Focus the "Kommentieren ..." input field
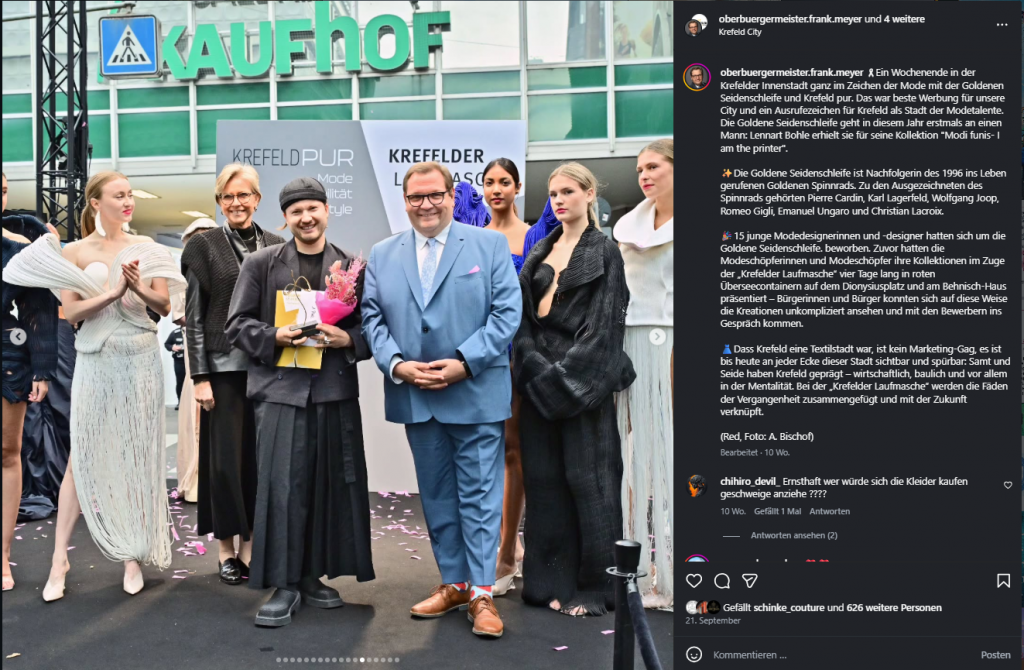The width and height of the screenshot is (1024, 670). (842, 654)
